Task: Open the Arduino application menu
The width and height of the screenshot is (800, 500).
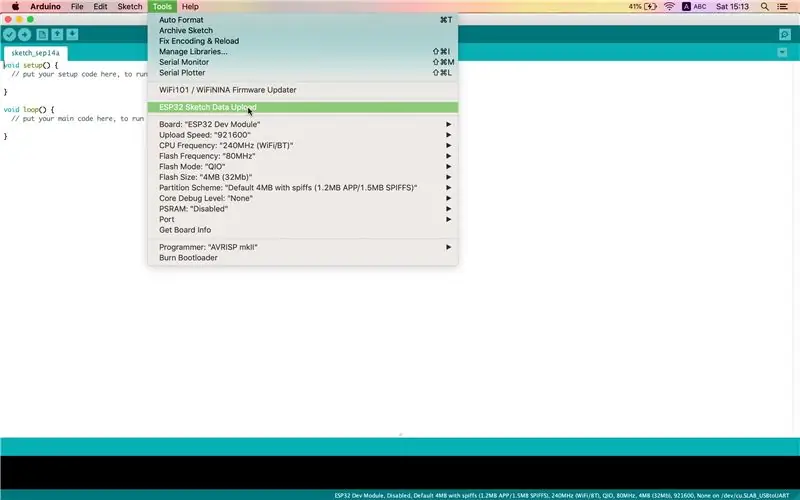Action: pyautogui.click(x=45, y=7)
